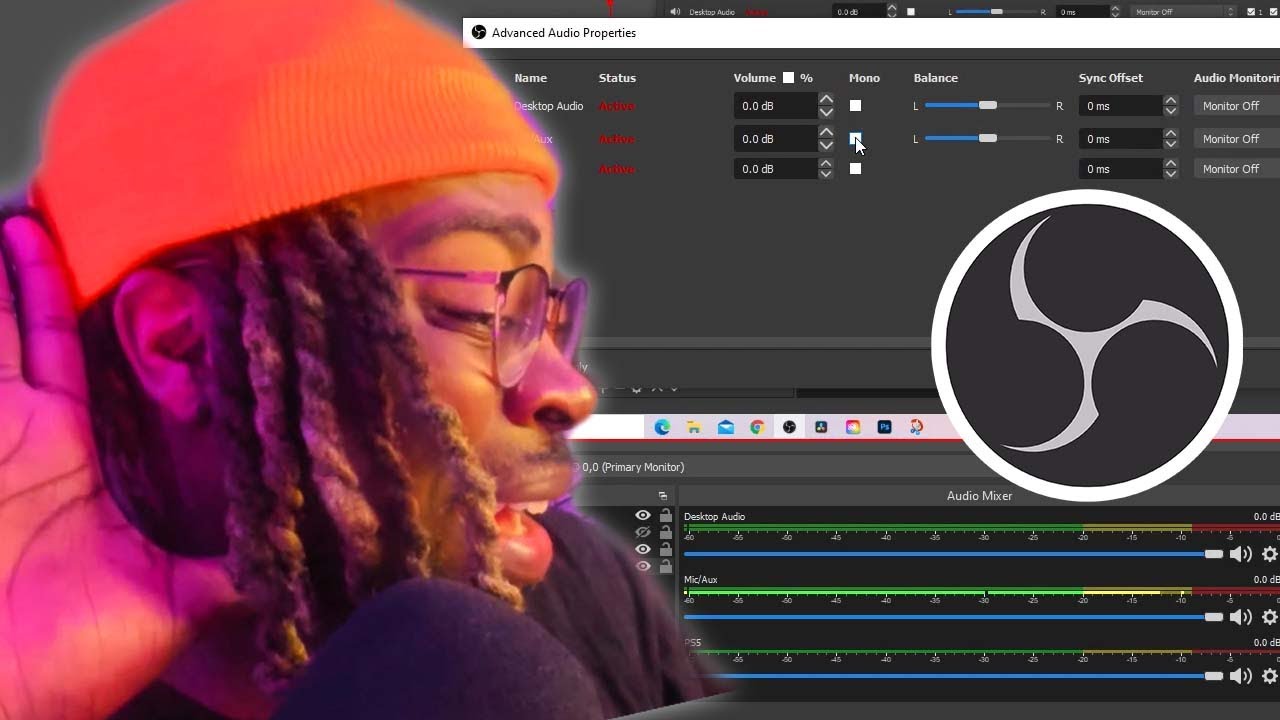Image resolution: width=1280 pixels, height=720 pixels.
Task: Open the Mail app taskbar icon
Action: 726,427
